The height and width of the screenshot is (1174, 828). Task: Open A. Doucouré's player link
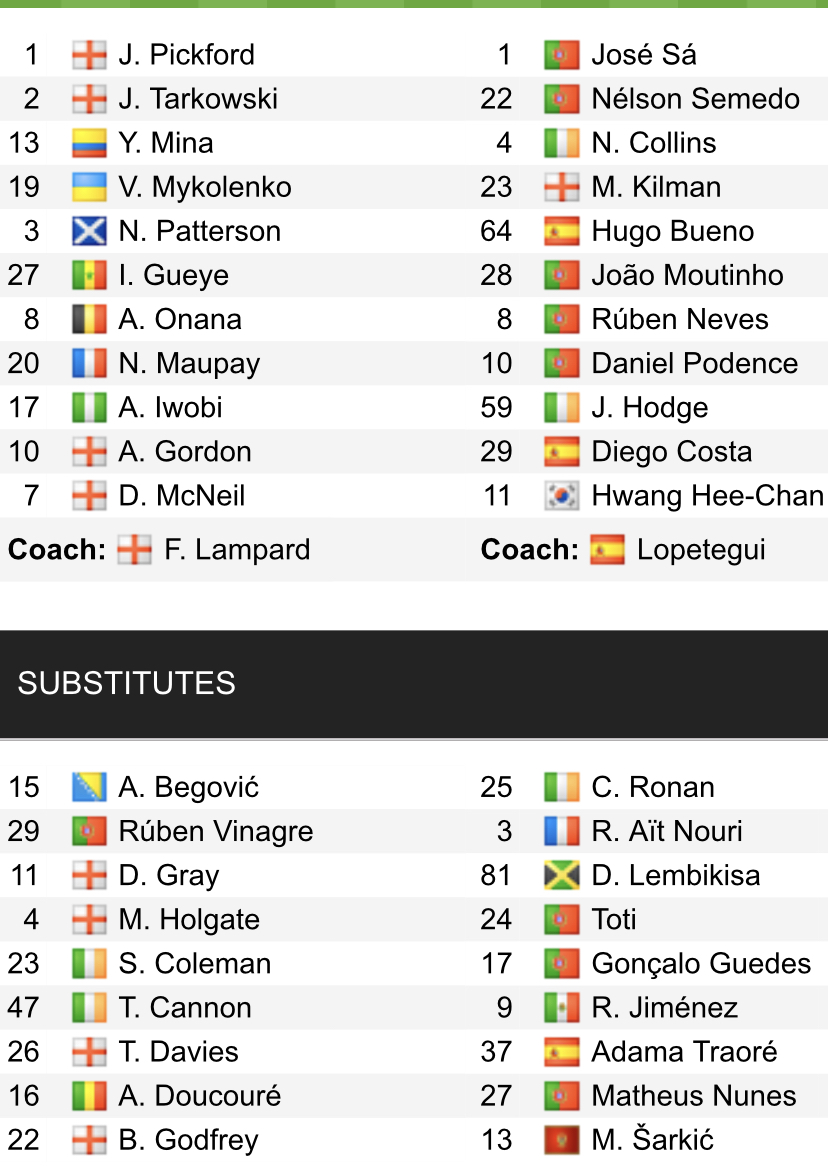click(x=199, y=1095)
